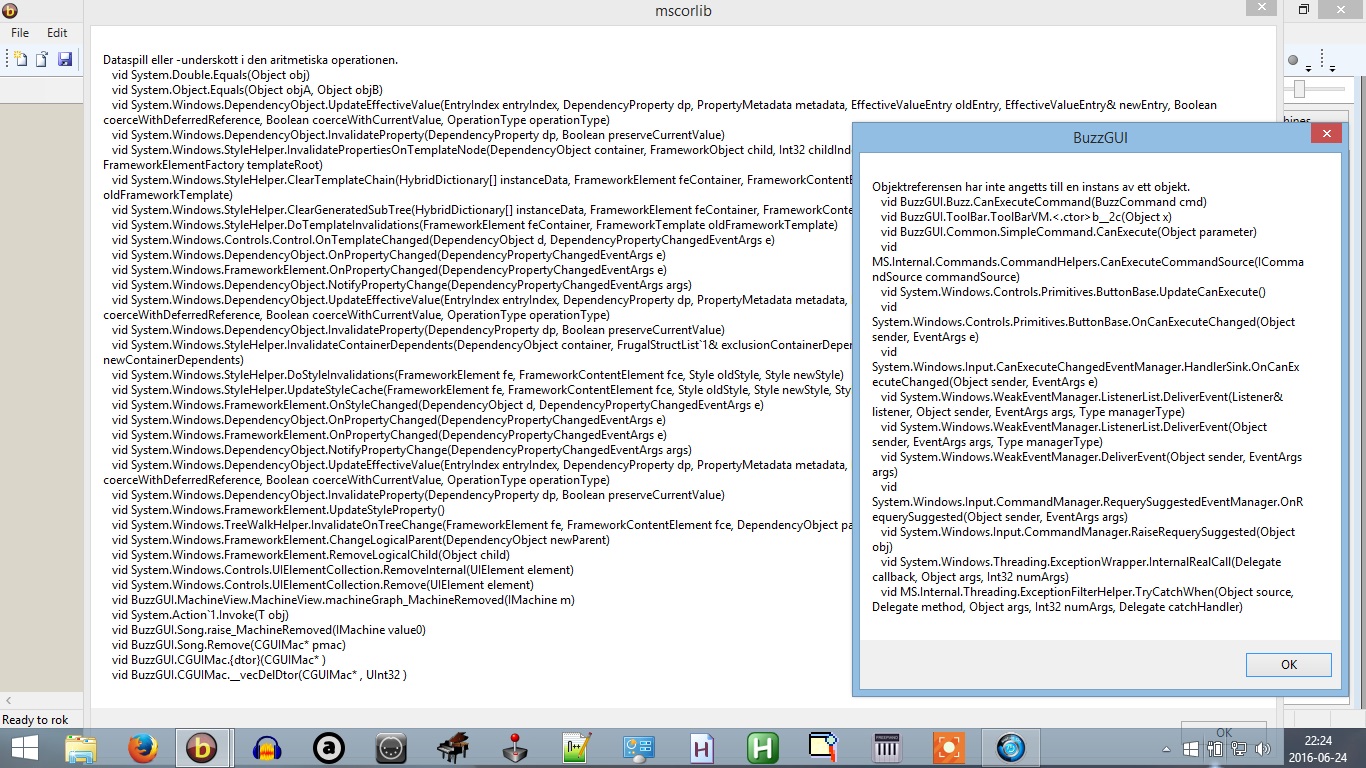1366x768 pixels.
Task: Click 'BuzzGUI.CGUIMac.__vecDelDtor' stack line
Action: pos(259,675)
